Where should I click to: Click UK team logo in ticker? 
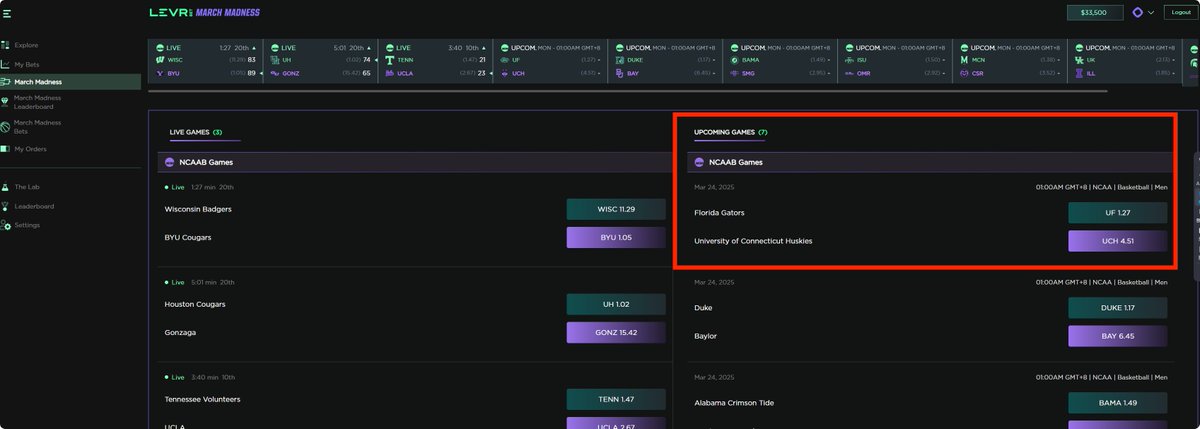(1078, 60)
